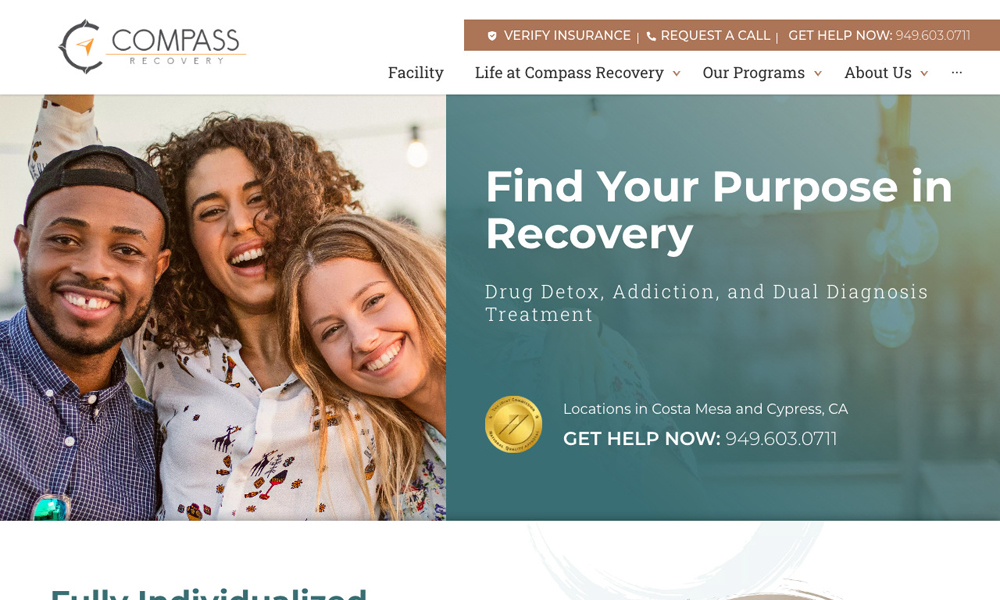Click the compass arrow emblem in the logo

[81, 47]
